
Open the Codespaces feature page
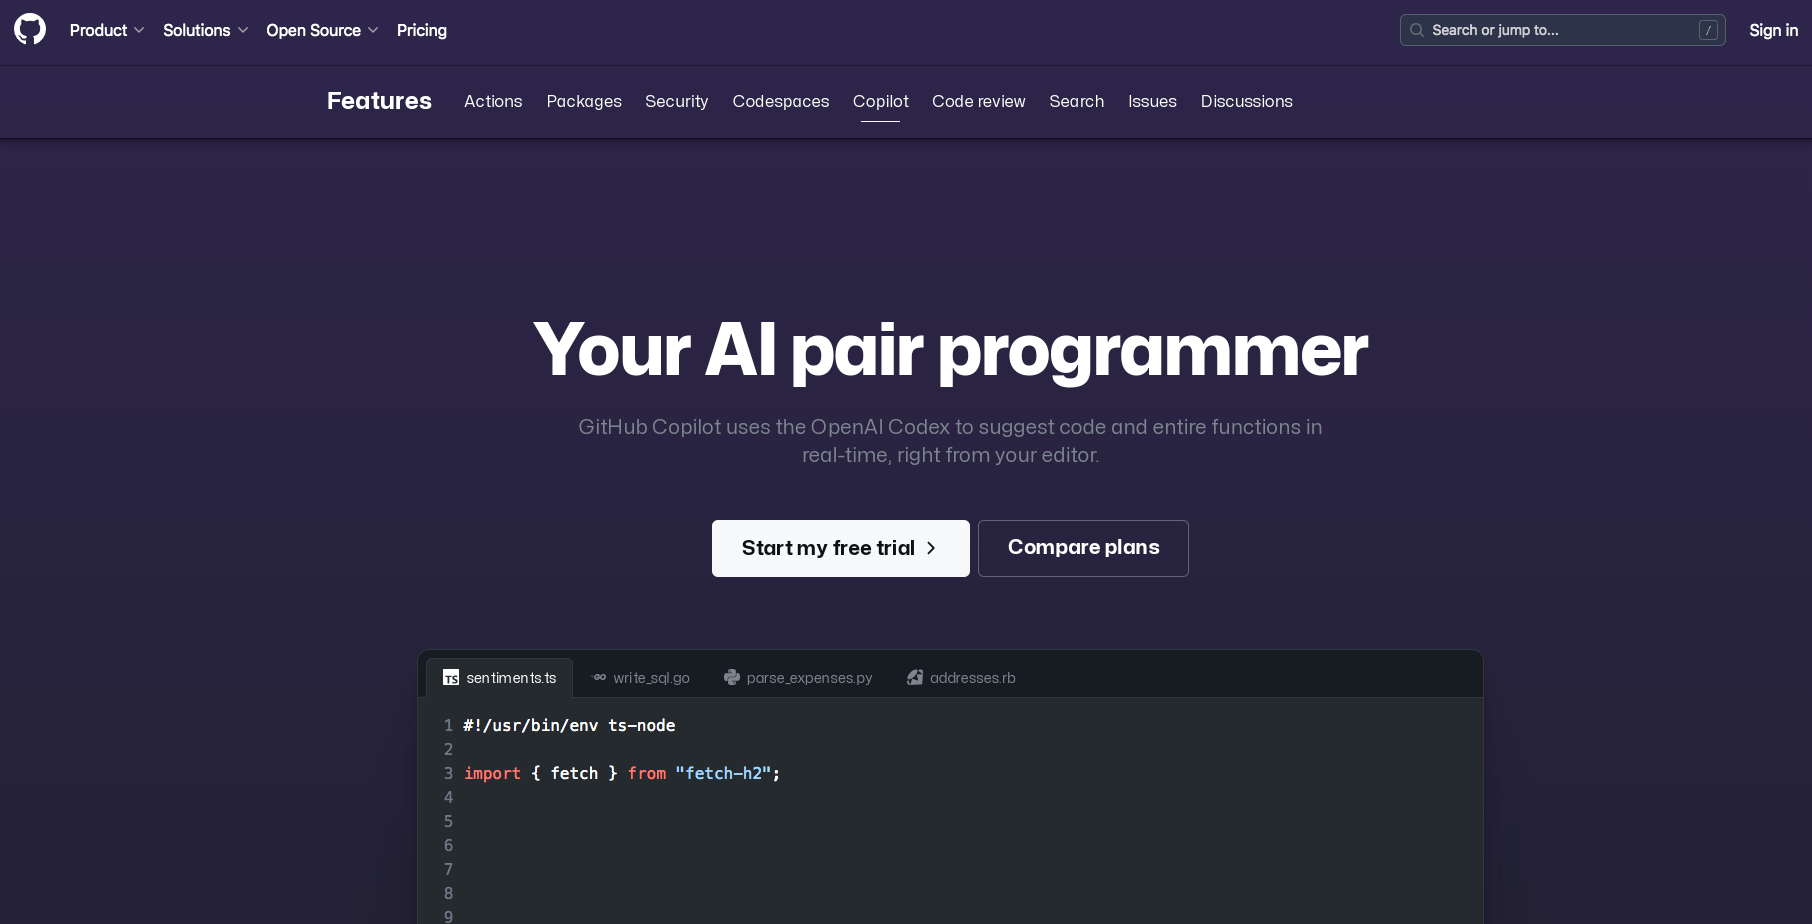[x=781, y=101]
